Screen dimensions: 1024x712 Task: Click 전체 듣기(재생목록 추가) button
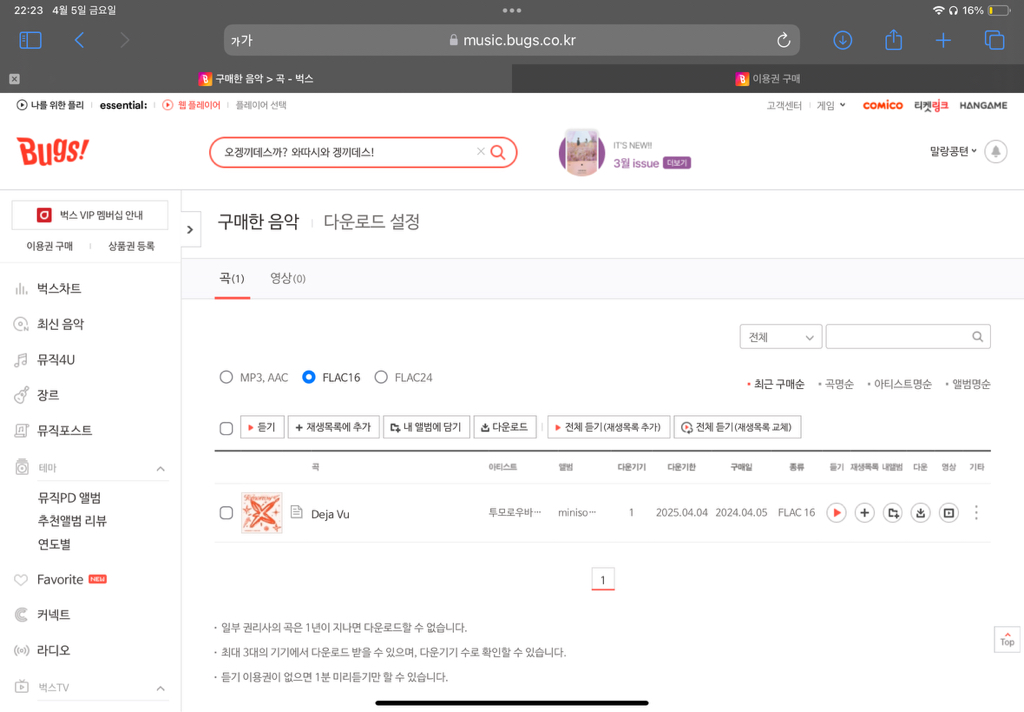tap(609, 427)
